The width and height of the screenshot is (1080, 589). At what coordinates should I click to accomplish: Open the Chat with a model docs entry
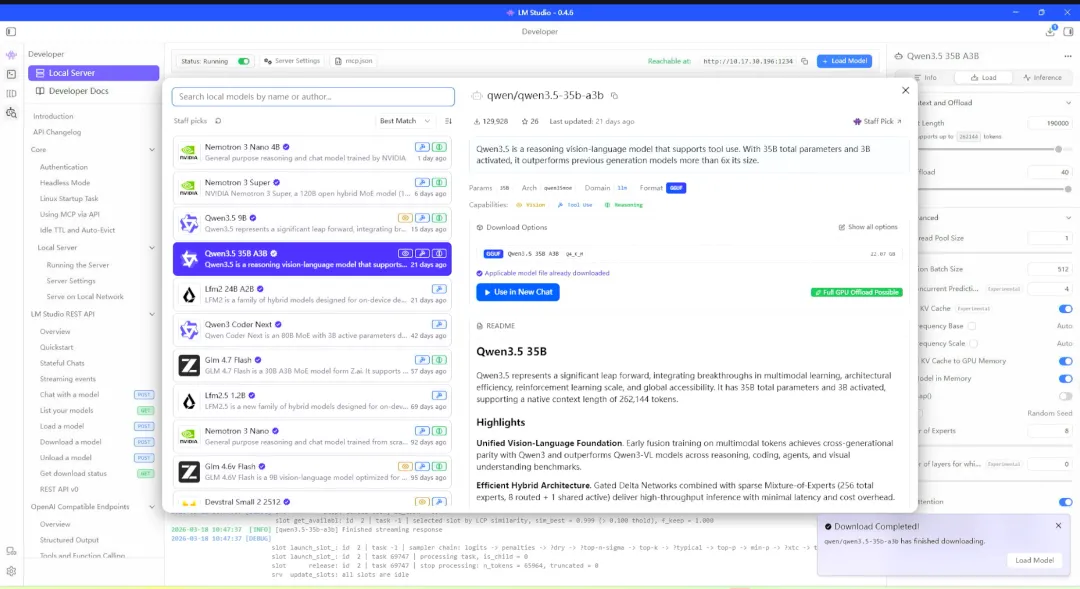70,395
